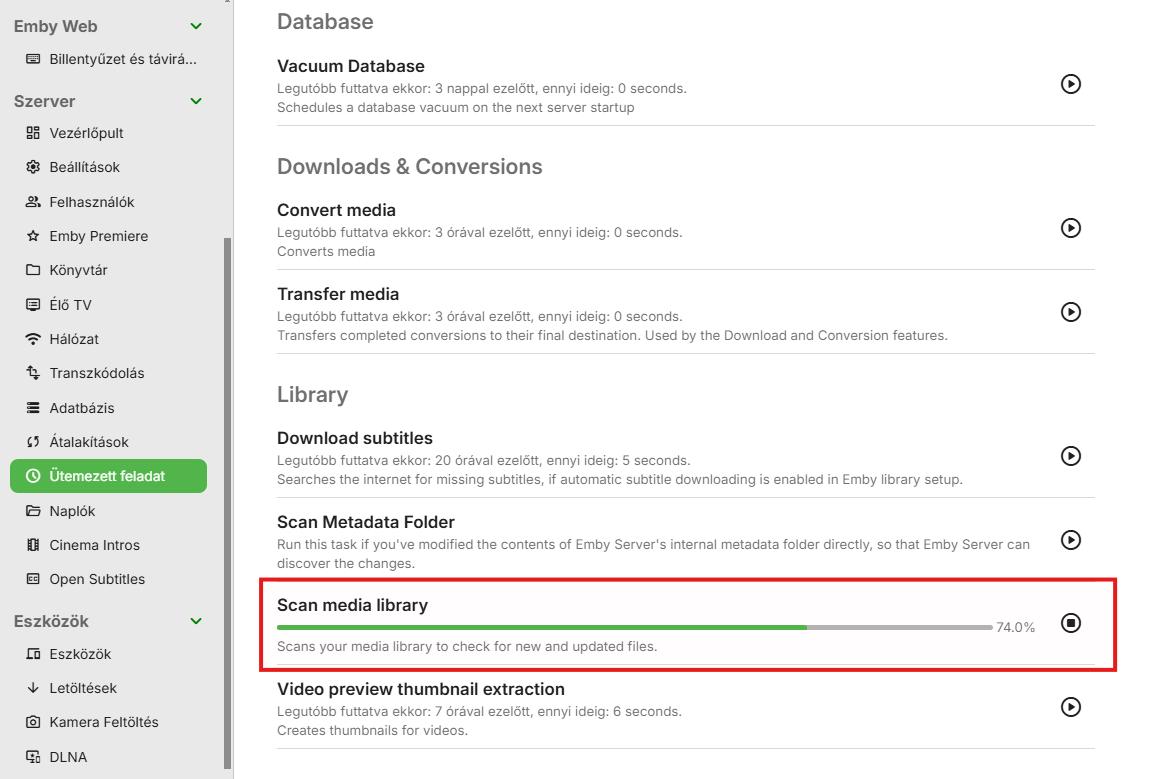The width and height of the screenshot is (1158, 779).
Task: Click the Emby Premiere star icon
Action: pos(33,236)
